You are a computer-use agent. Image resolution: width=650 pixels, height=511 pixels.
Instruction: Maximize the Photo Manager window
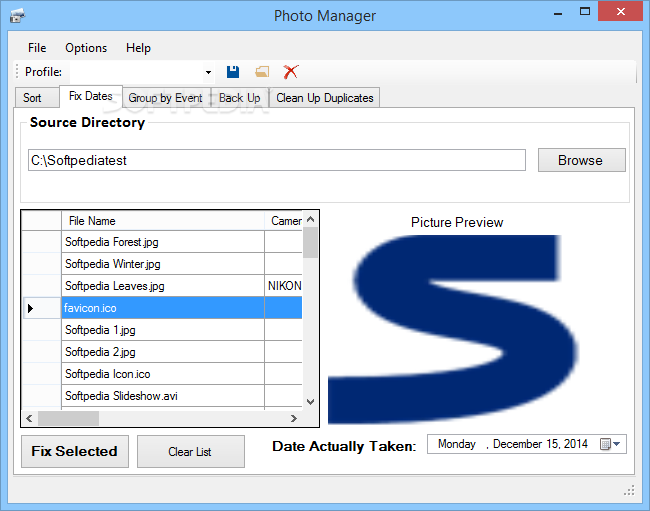tap(585, 12)
